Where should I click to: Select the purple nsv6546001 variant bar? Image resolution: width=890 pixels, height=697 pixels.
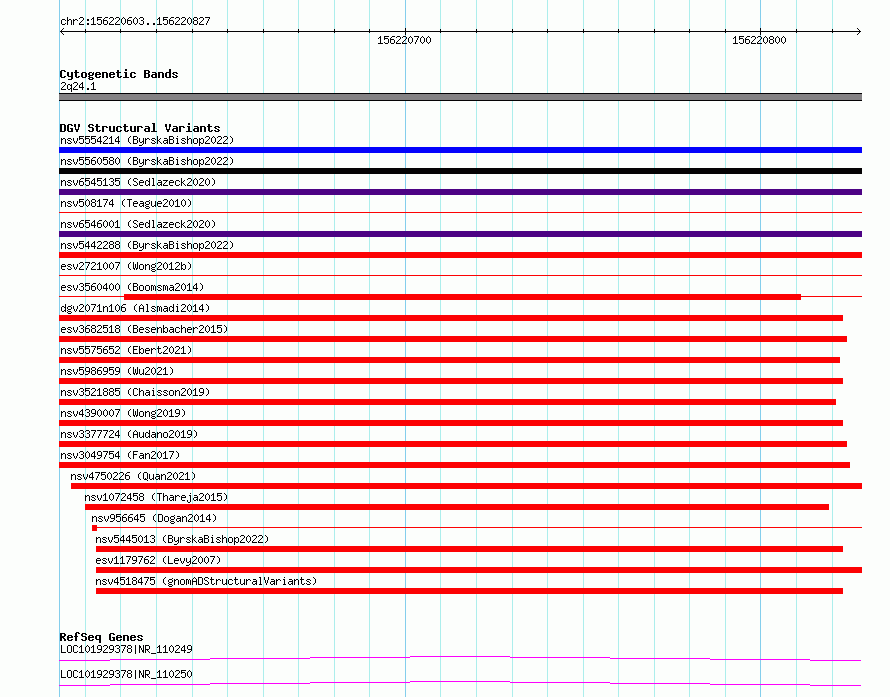(x=460, y=234)
